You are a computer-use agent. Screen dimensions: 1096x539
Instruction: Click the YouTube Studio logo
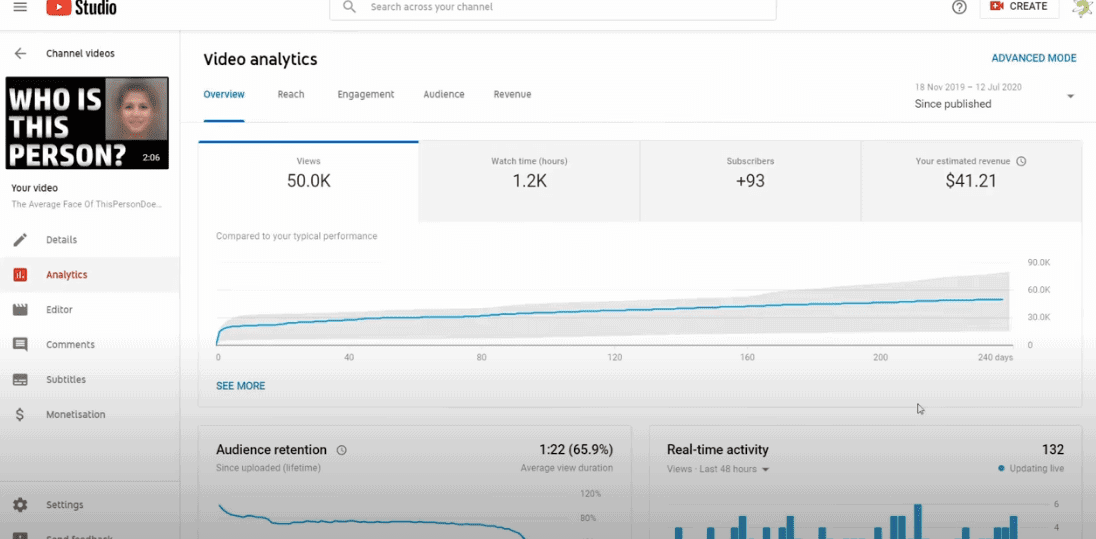click(x=81, y=7)
